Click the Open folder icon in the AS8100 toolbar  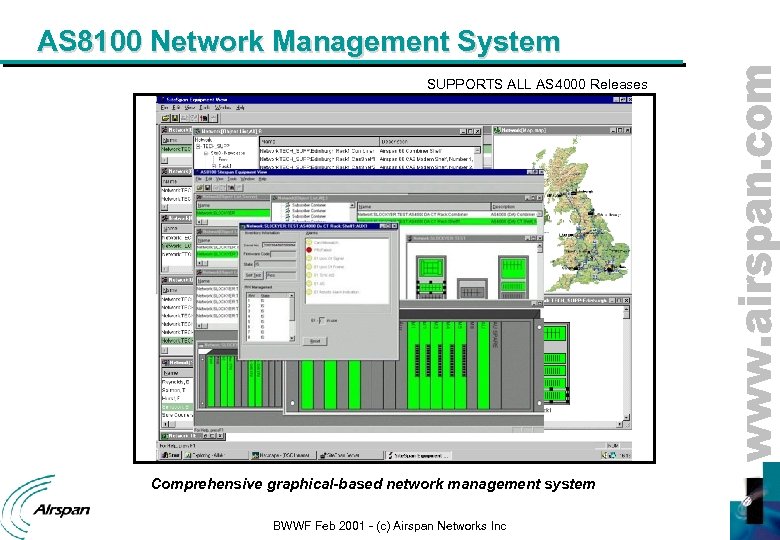[x=200, y=187]
